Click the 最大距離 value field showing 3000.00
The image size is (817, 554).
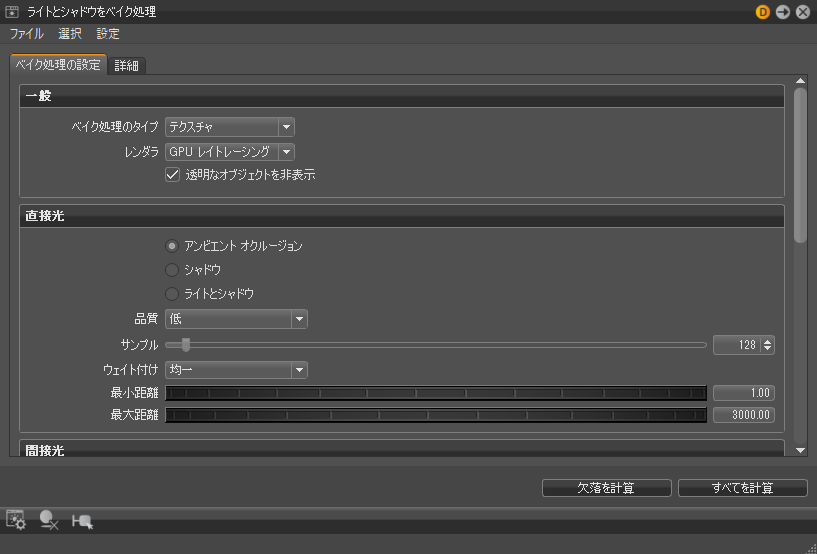(744, 415)
